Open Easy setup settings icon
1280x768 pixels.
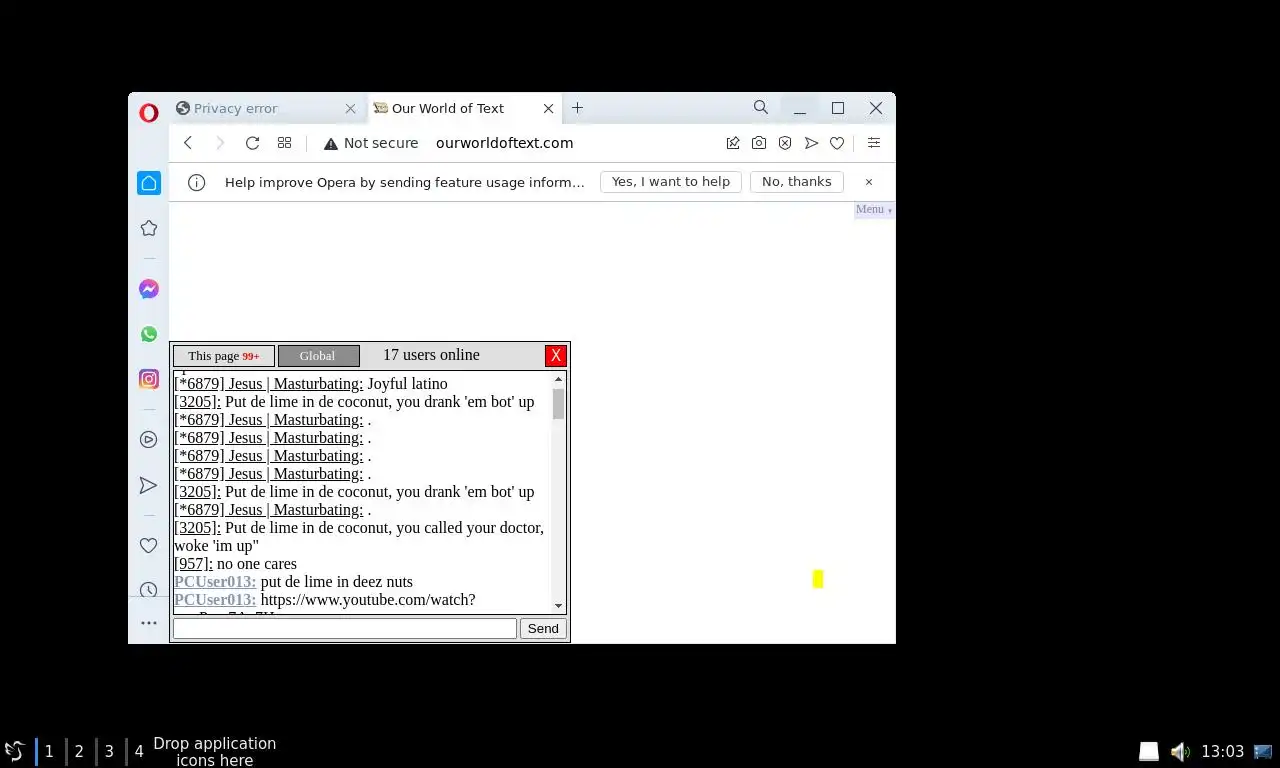873,143
